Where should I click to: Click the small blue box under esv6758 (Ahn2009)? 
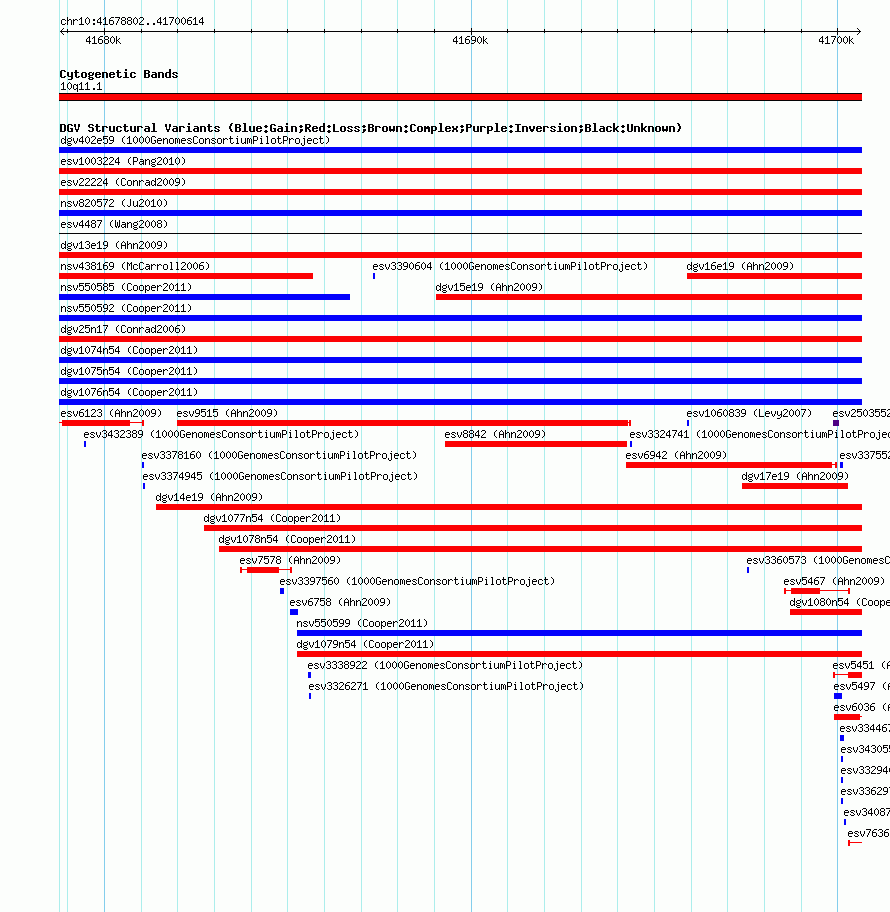(x=294, y=612)
